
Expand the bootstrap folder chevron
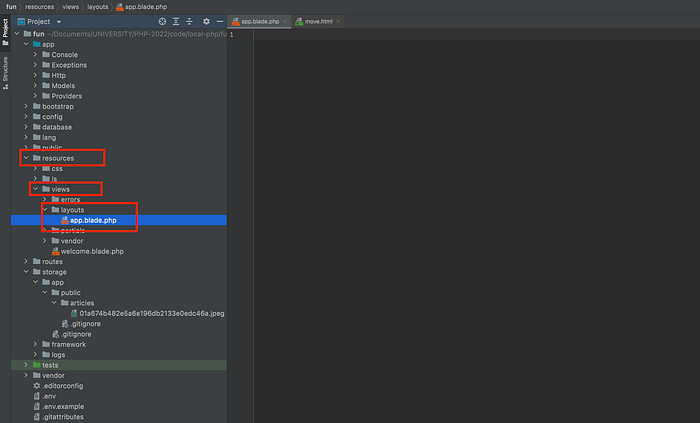coord(26,106)
